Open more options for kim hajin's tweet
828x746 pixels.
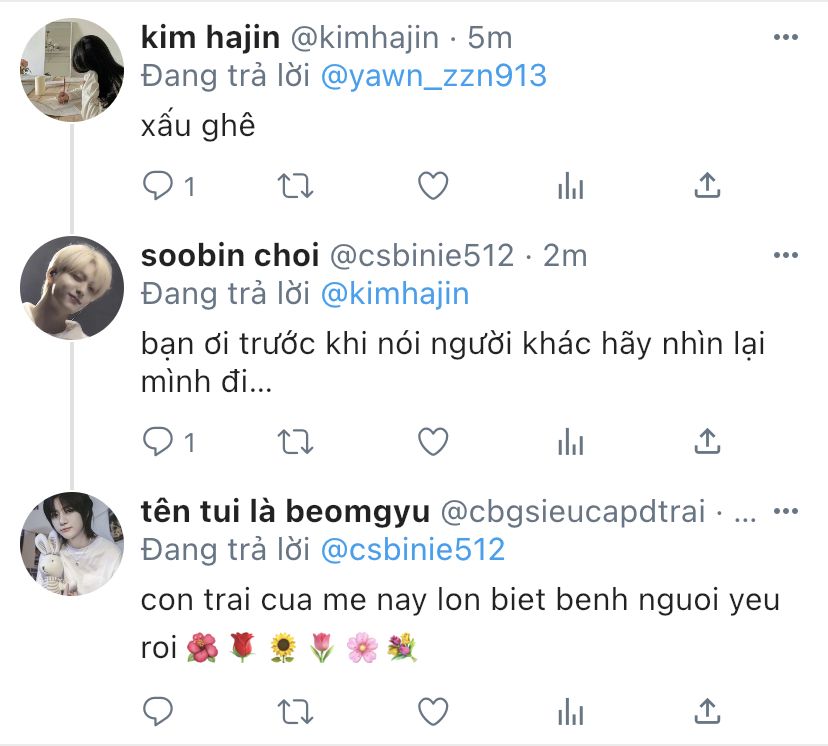[x=785, y=37]
